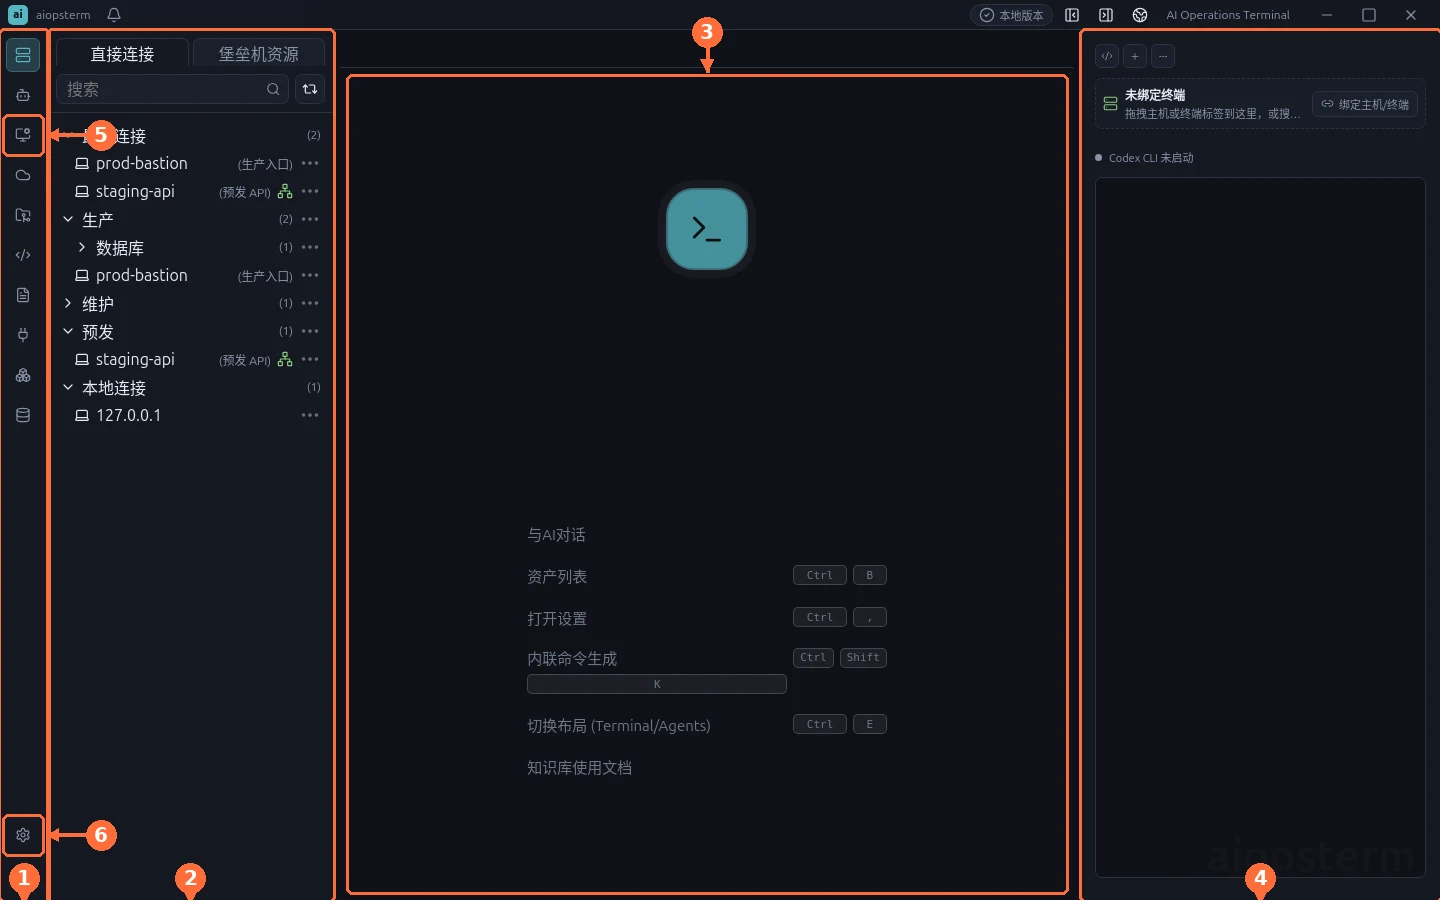The width and height of the screenshot is (1440, 900).
Task: Open the monitor-with-user sidebar icon
Action: [23, 135]
